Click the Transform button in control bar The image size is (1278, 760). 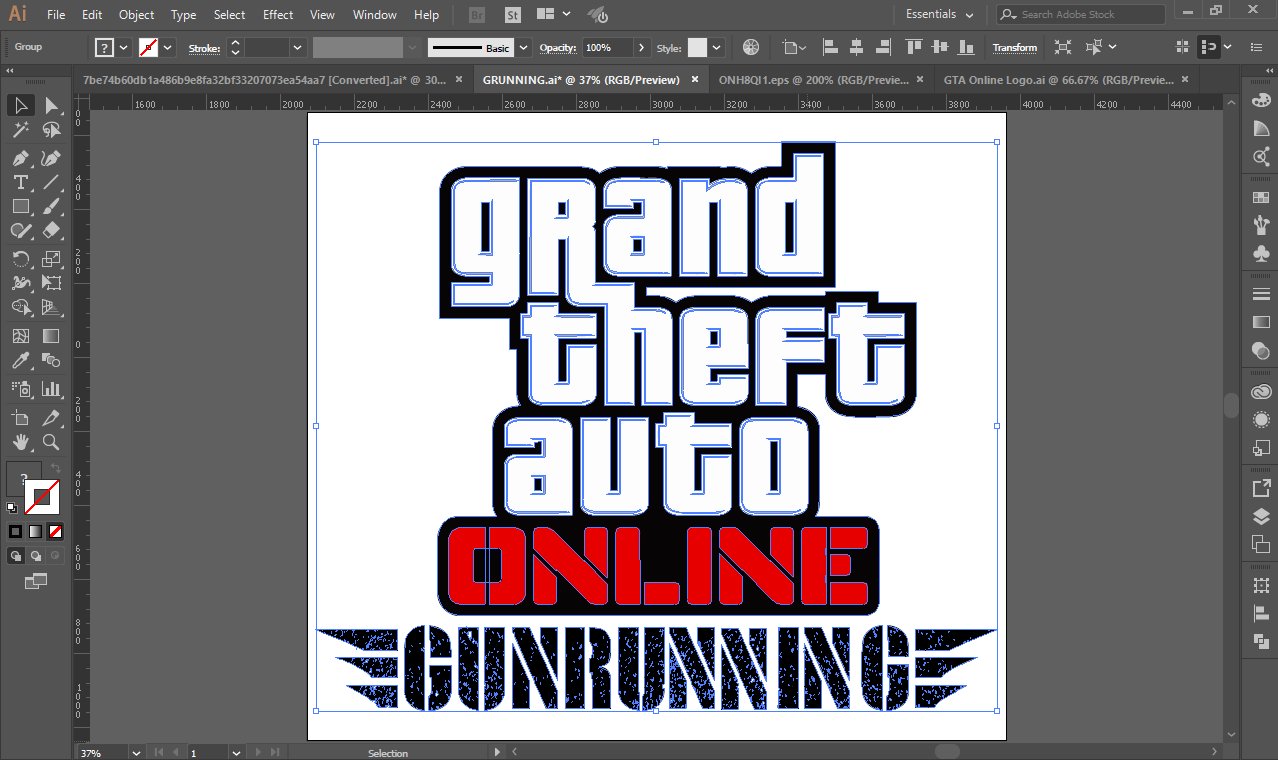click(x=1014, y=47)
